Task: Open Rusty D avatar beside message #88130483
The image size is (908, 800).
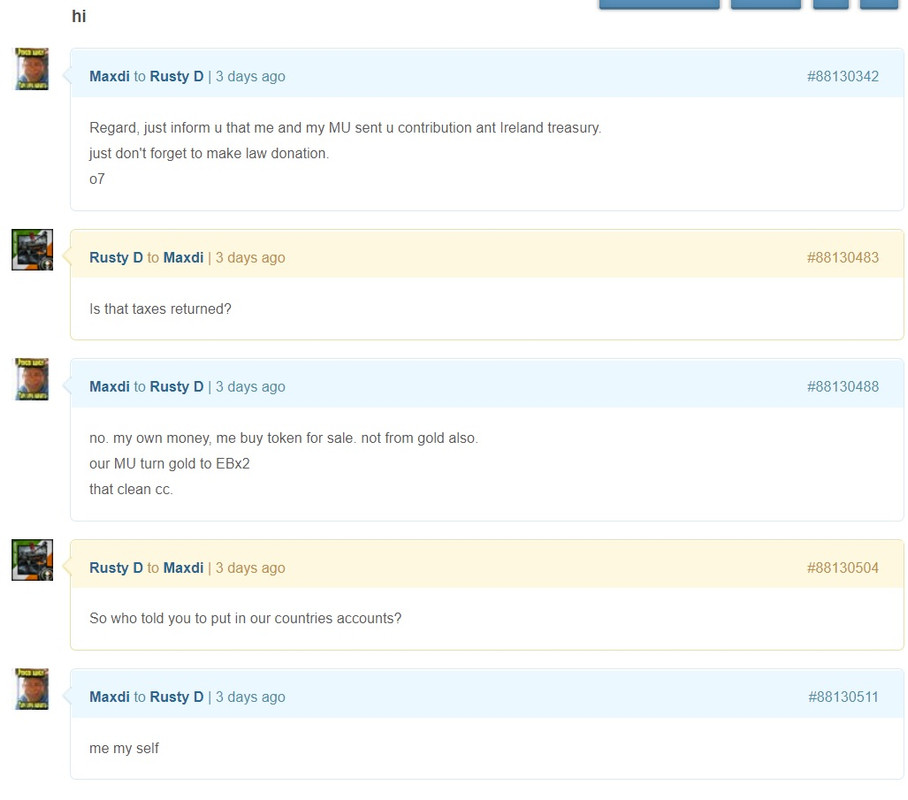Action: click(x=32, y=250)
